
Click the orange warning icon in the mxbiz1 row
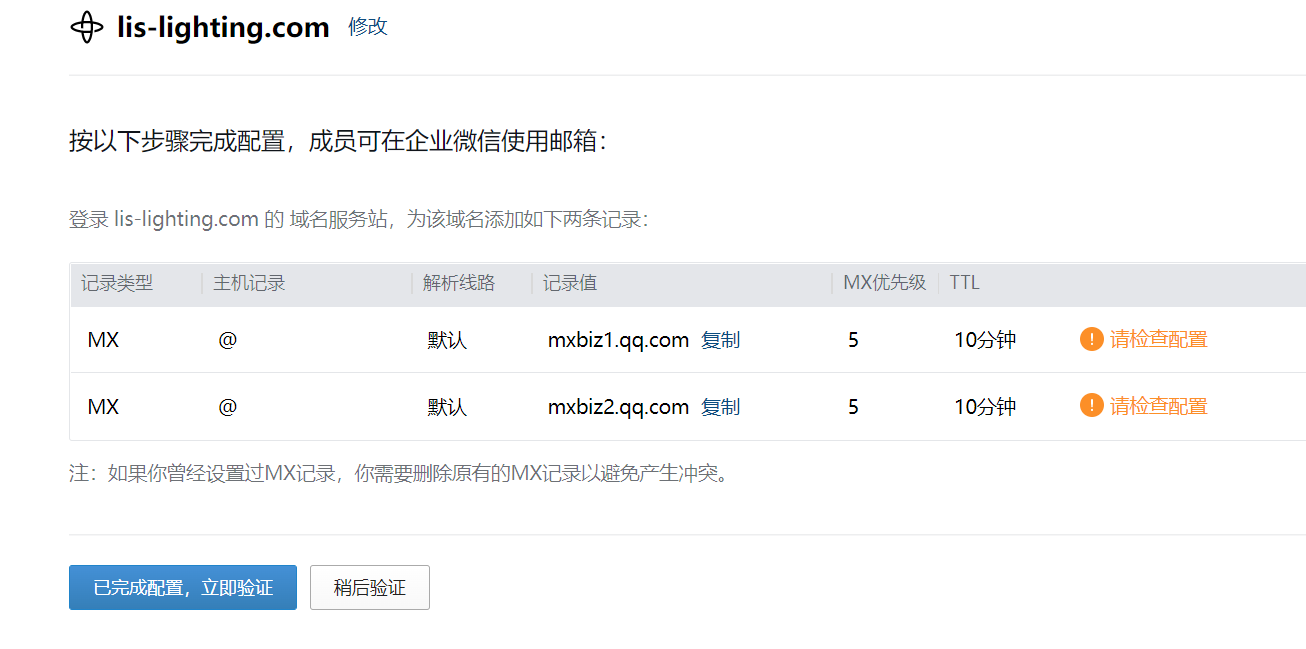coord(1091,339)
